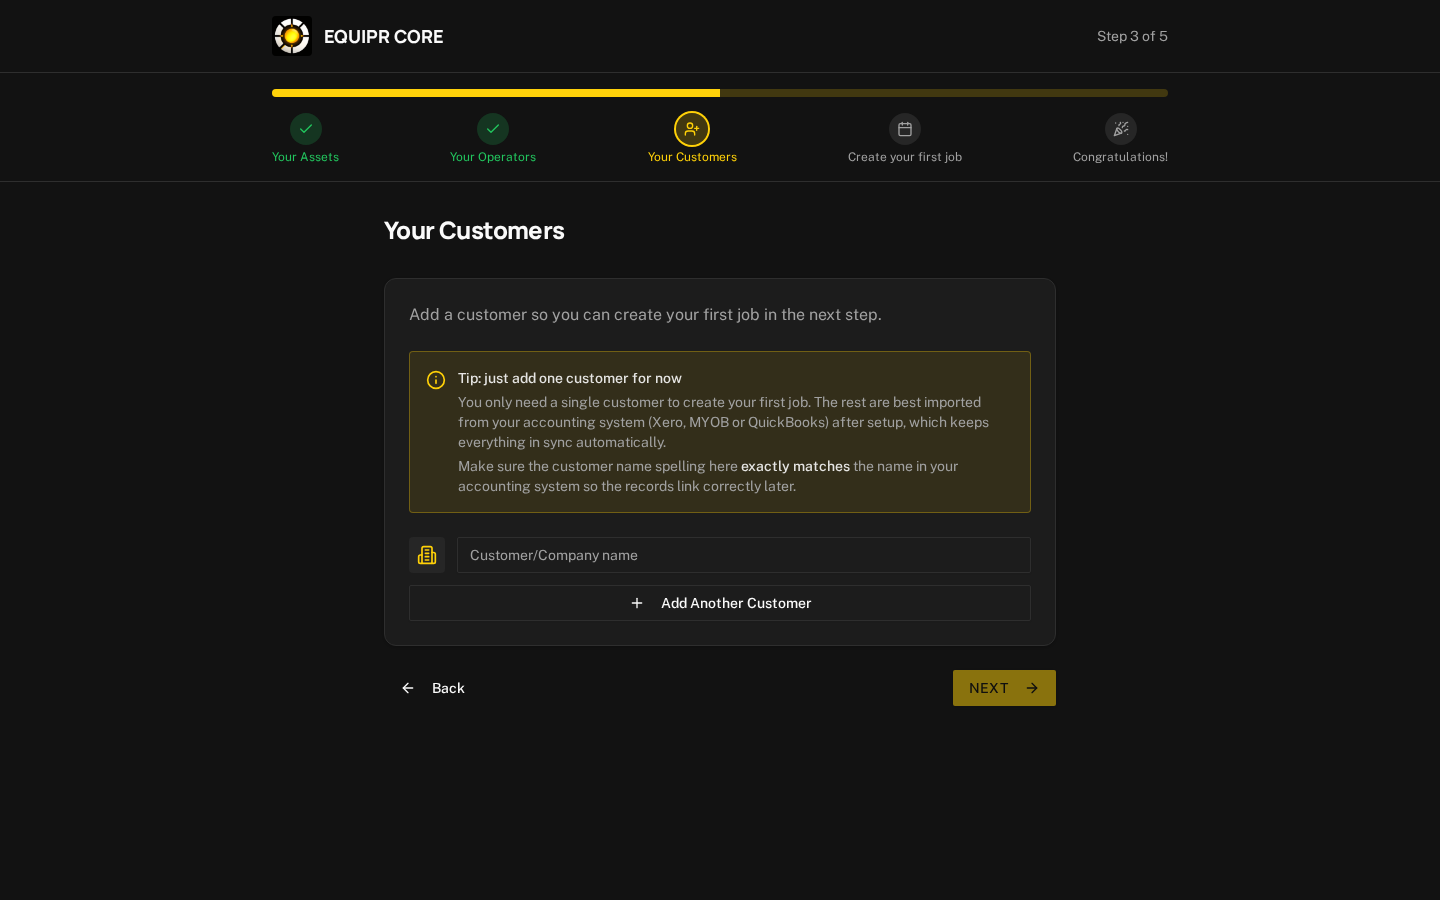Click the 'Your Customers' page heading

click(x=474, y=230)
